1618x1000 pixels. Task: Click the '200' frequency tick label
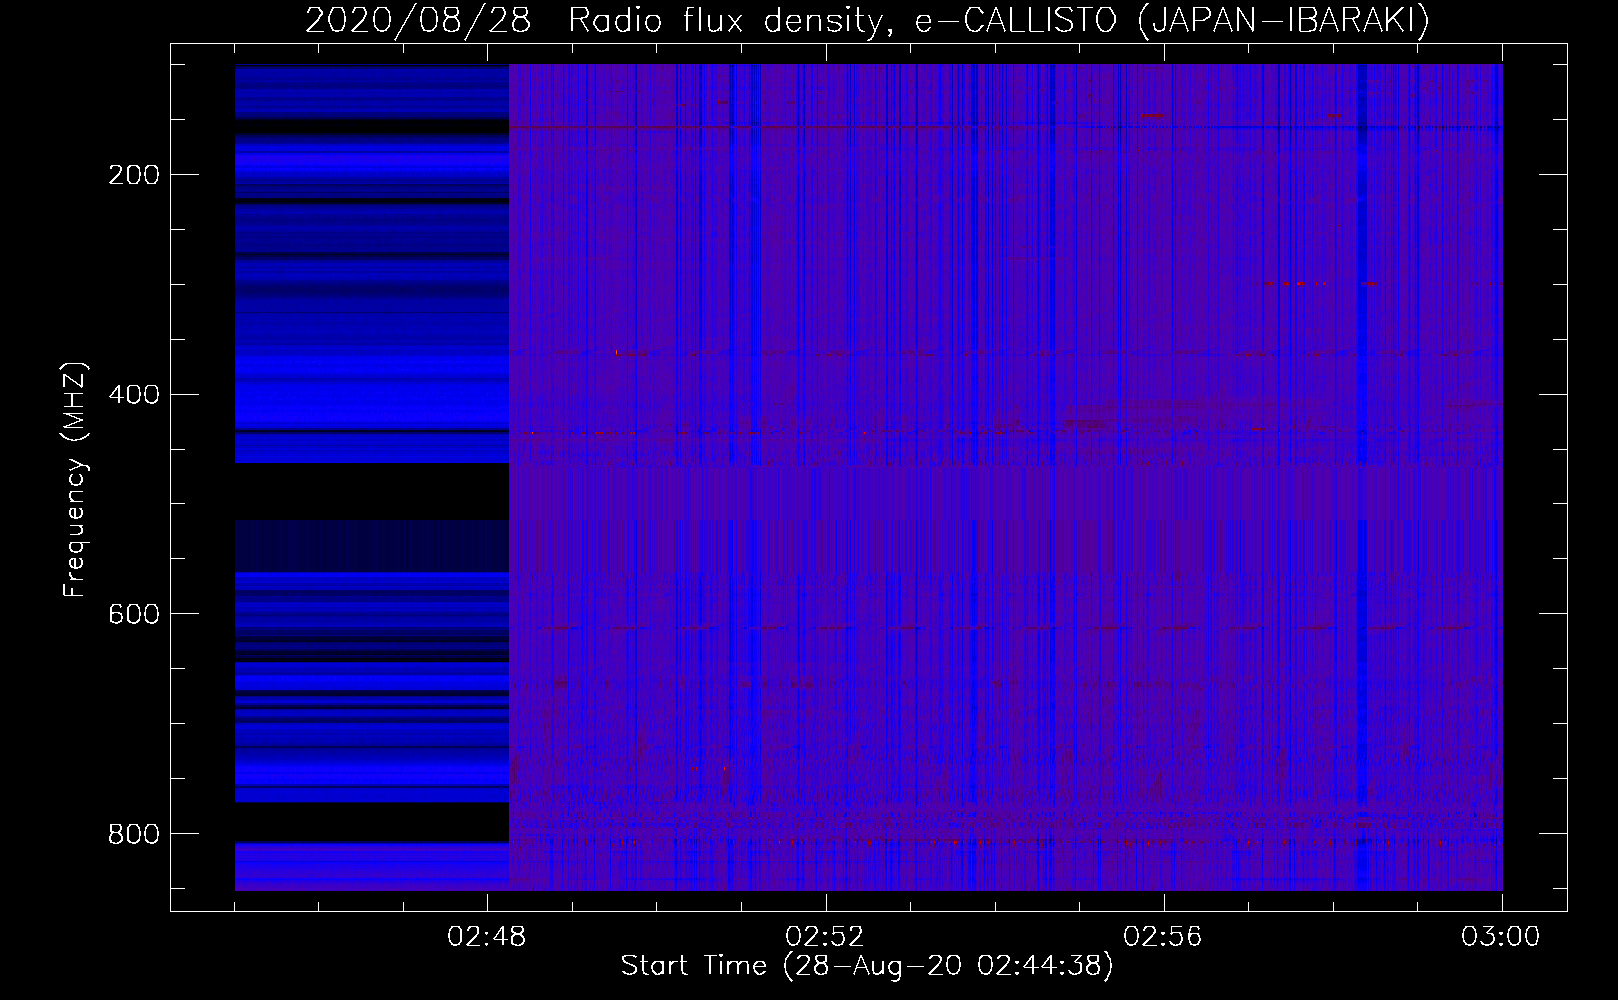click(x=134, y=175)
